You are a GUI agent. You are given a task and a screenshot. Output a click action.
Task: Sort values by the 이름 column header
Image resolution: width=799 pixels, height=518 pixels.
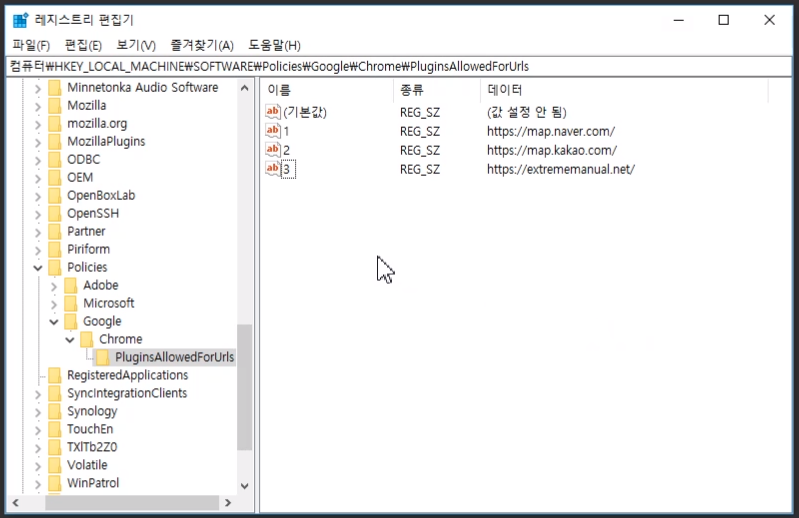pos(327,90)
